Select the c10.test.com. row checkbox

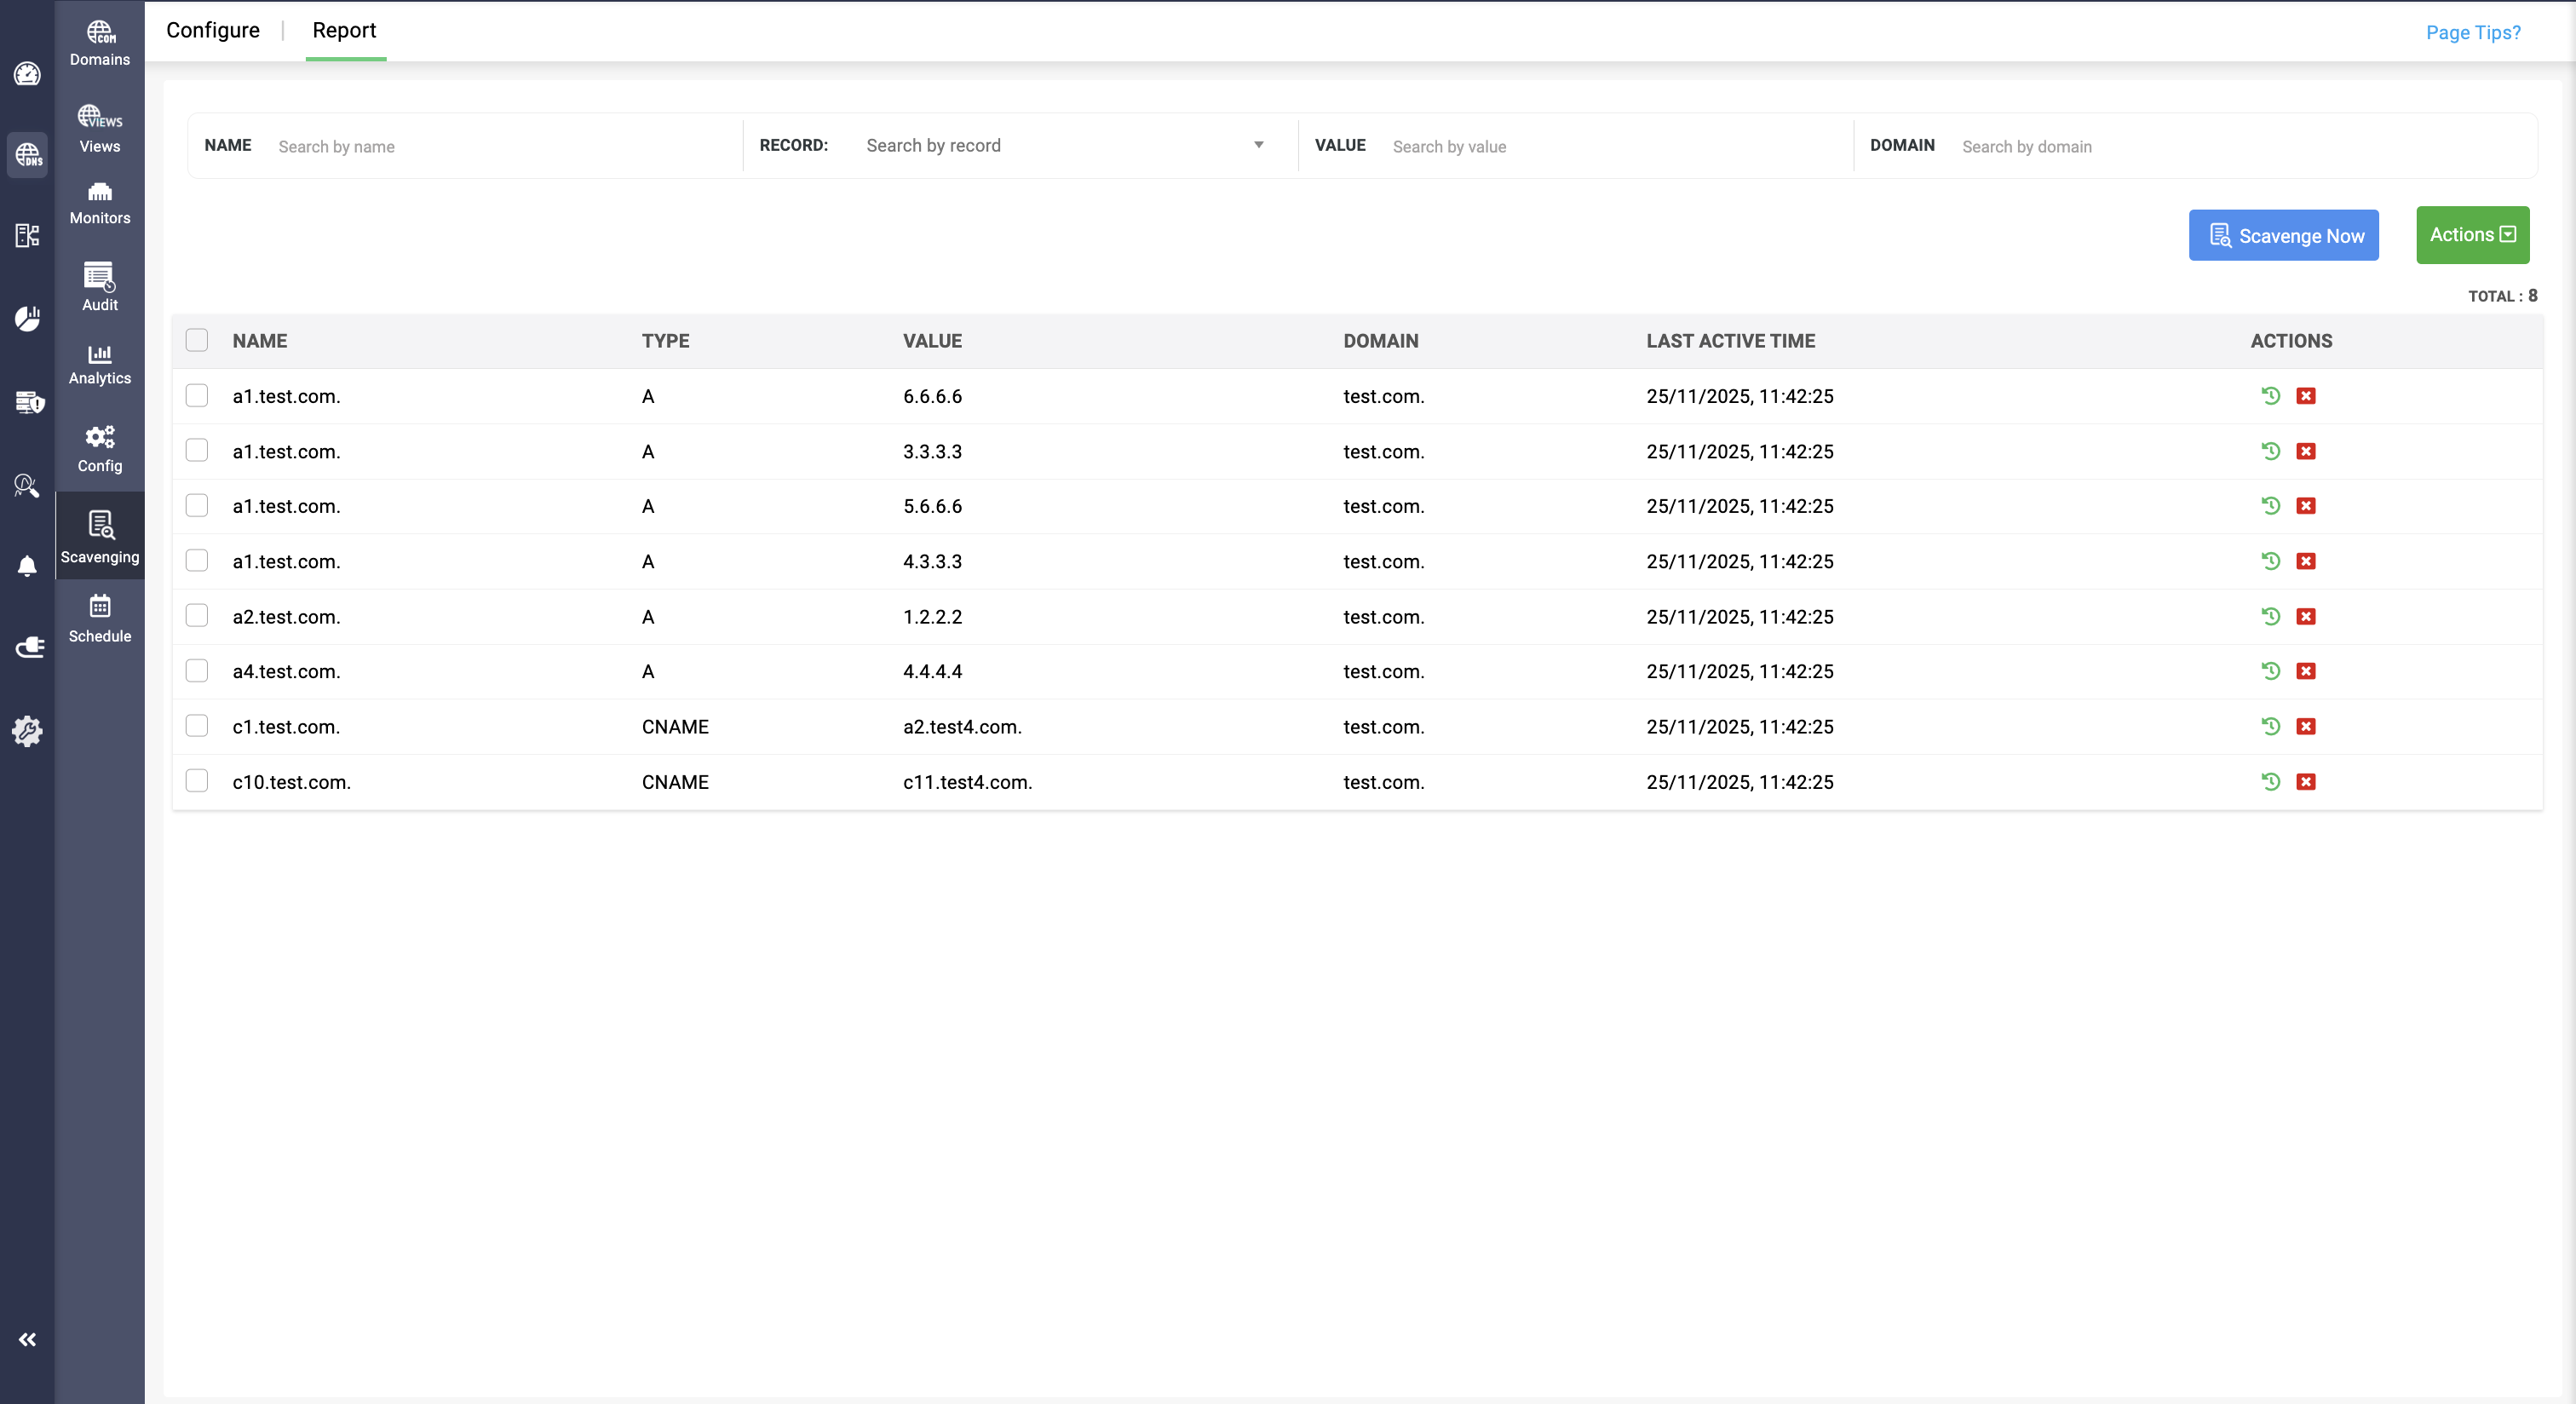click(x=197, y=781)
